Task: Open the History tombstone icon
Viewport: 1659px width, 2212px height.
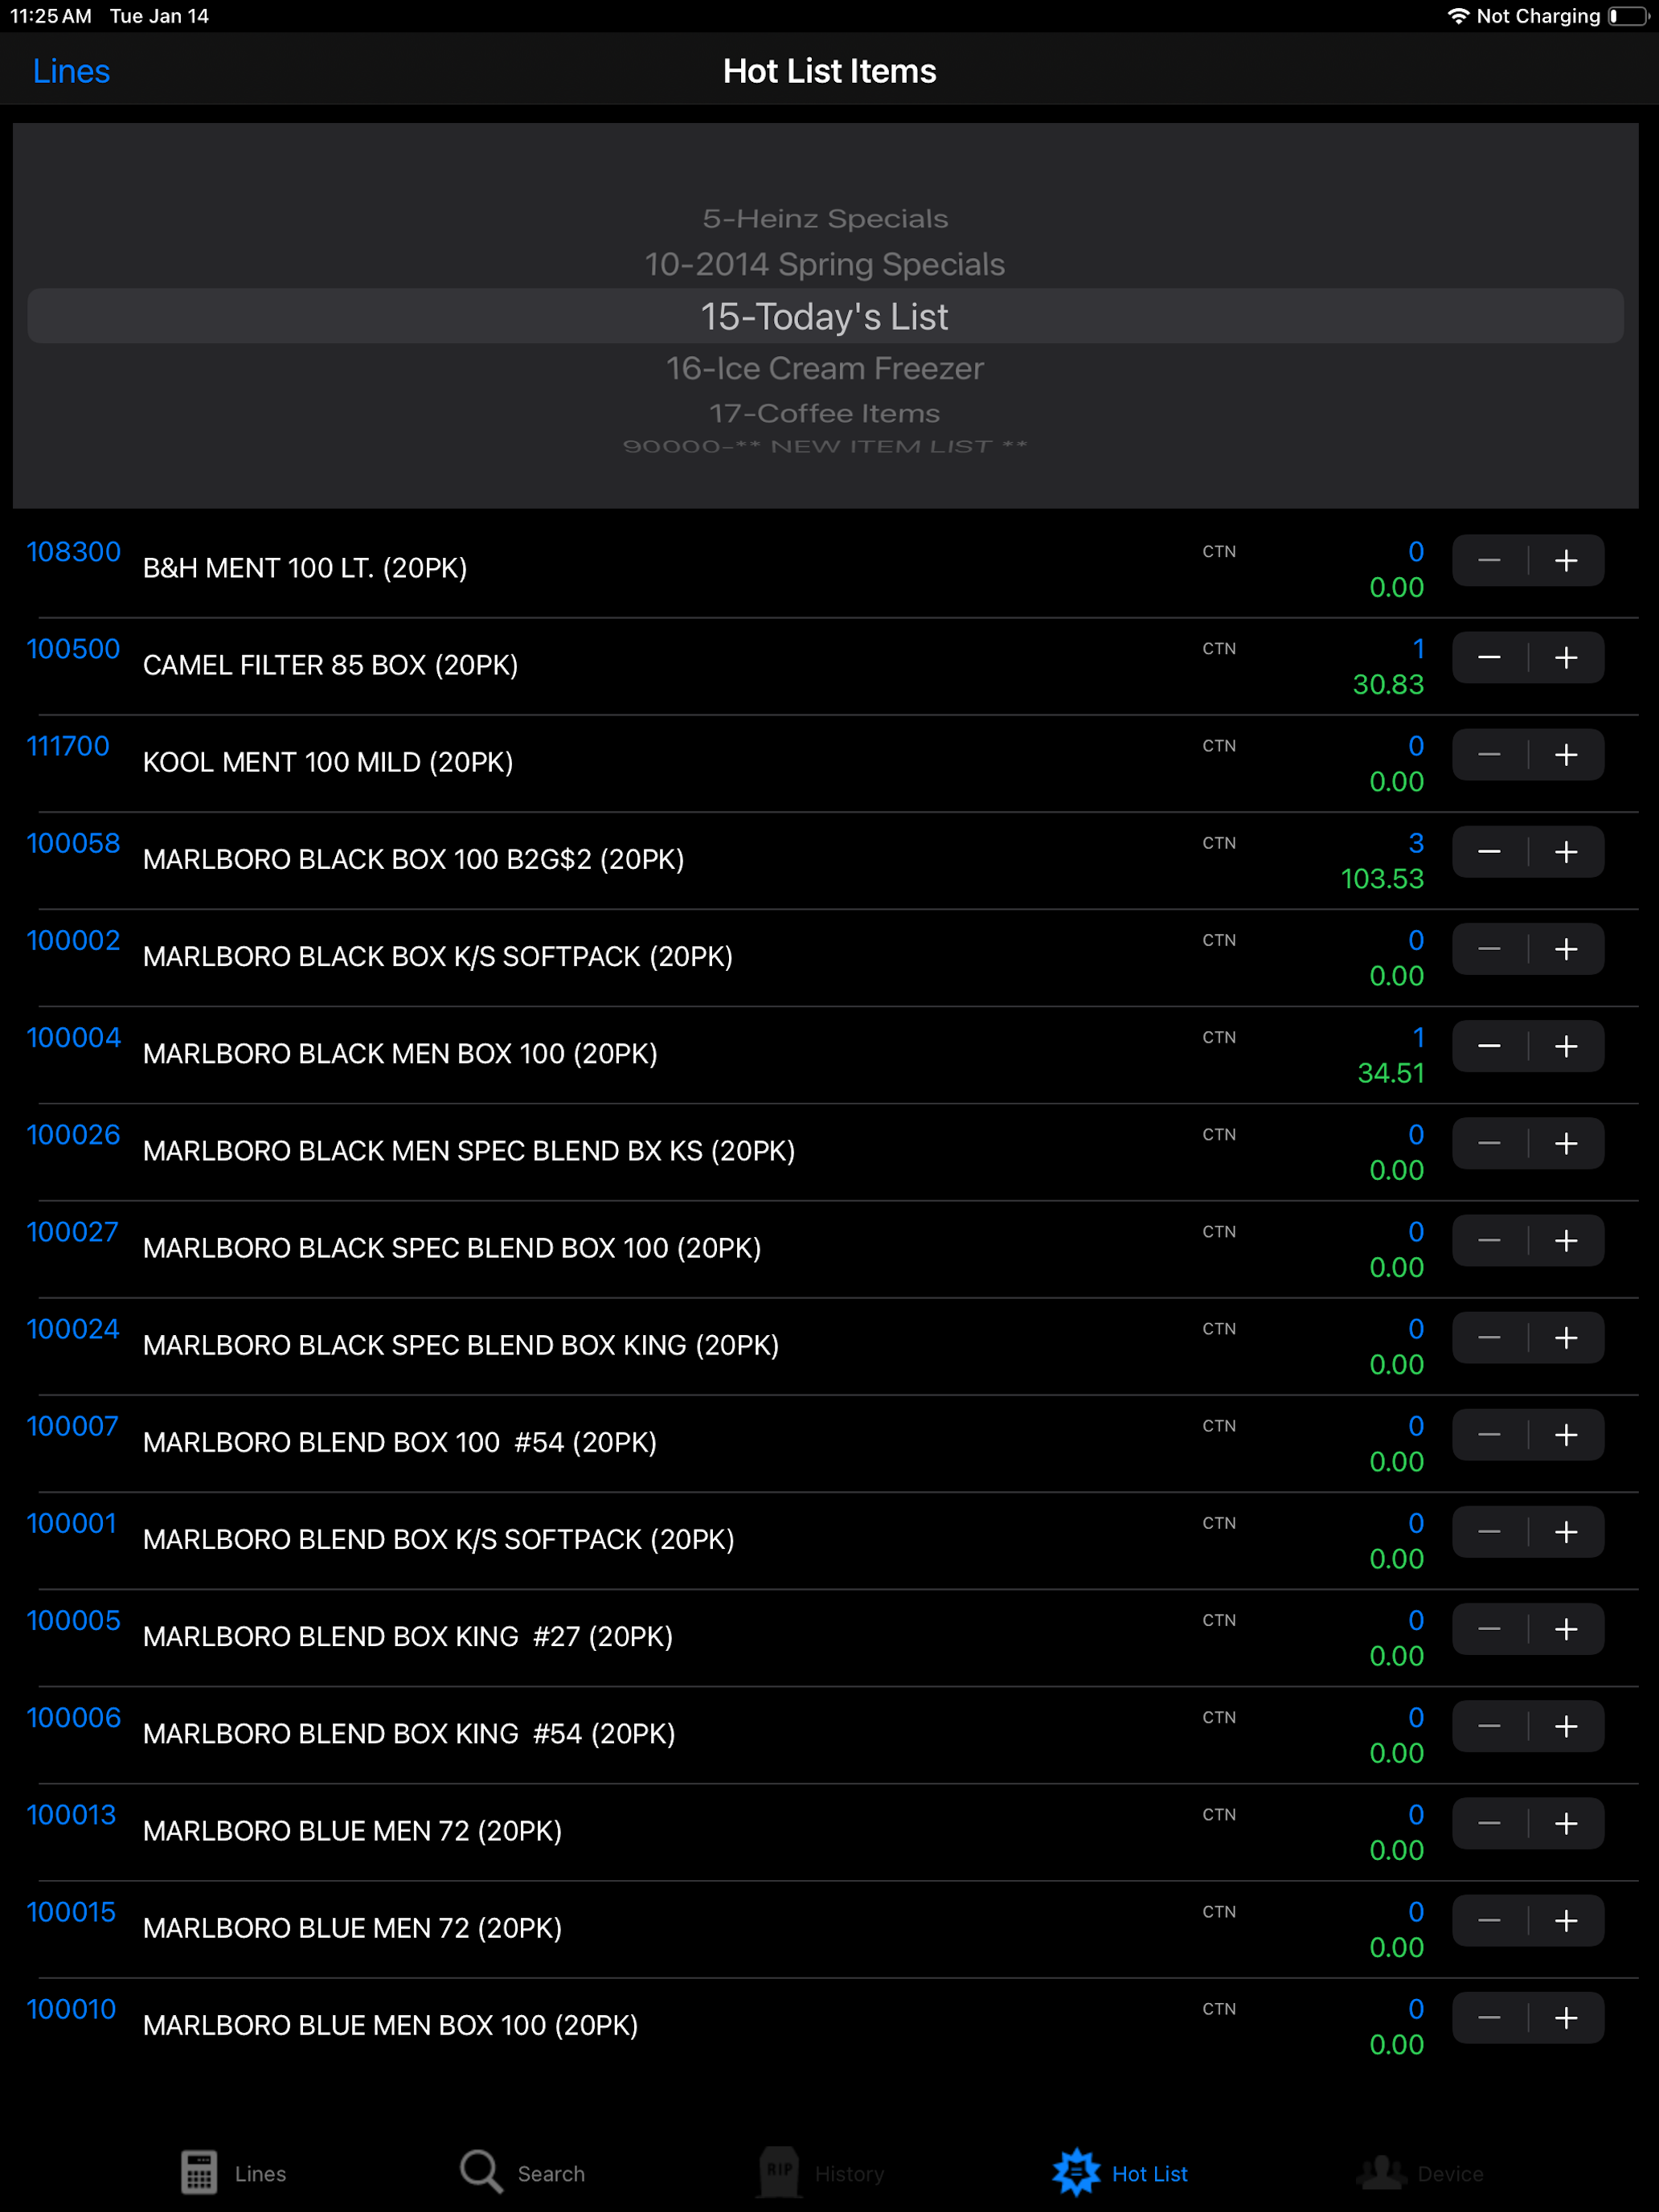Action: click(x=779, y=2172)
